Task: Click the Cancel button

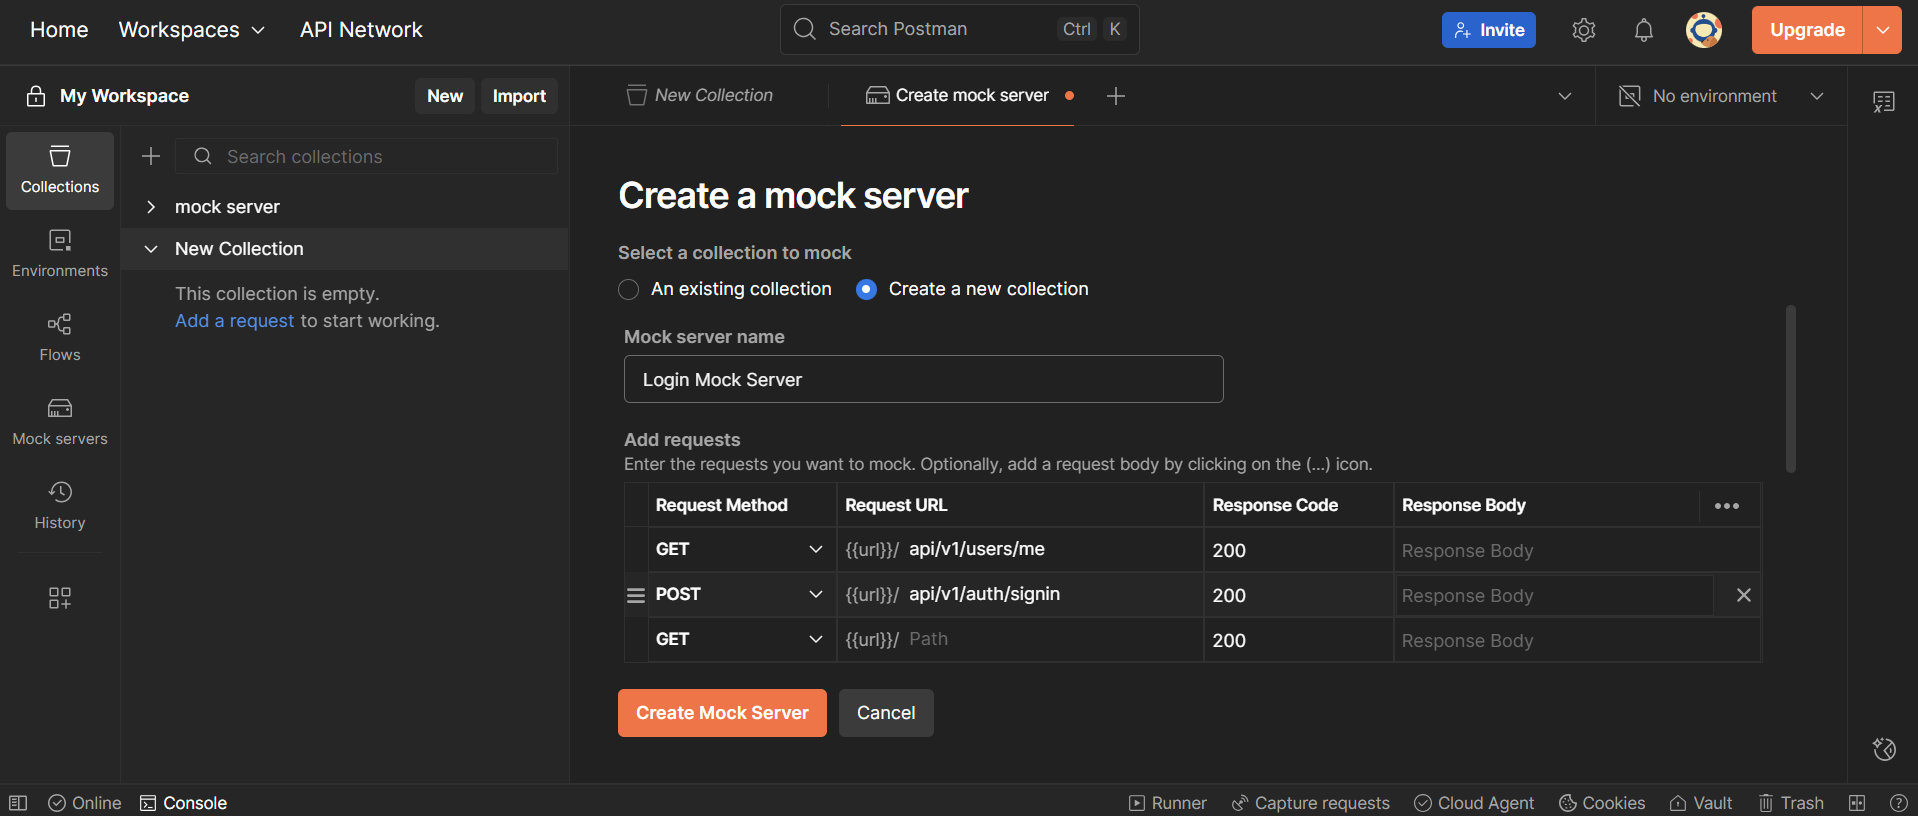Action: click(x=886, y=713)
